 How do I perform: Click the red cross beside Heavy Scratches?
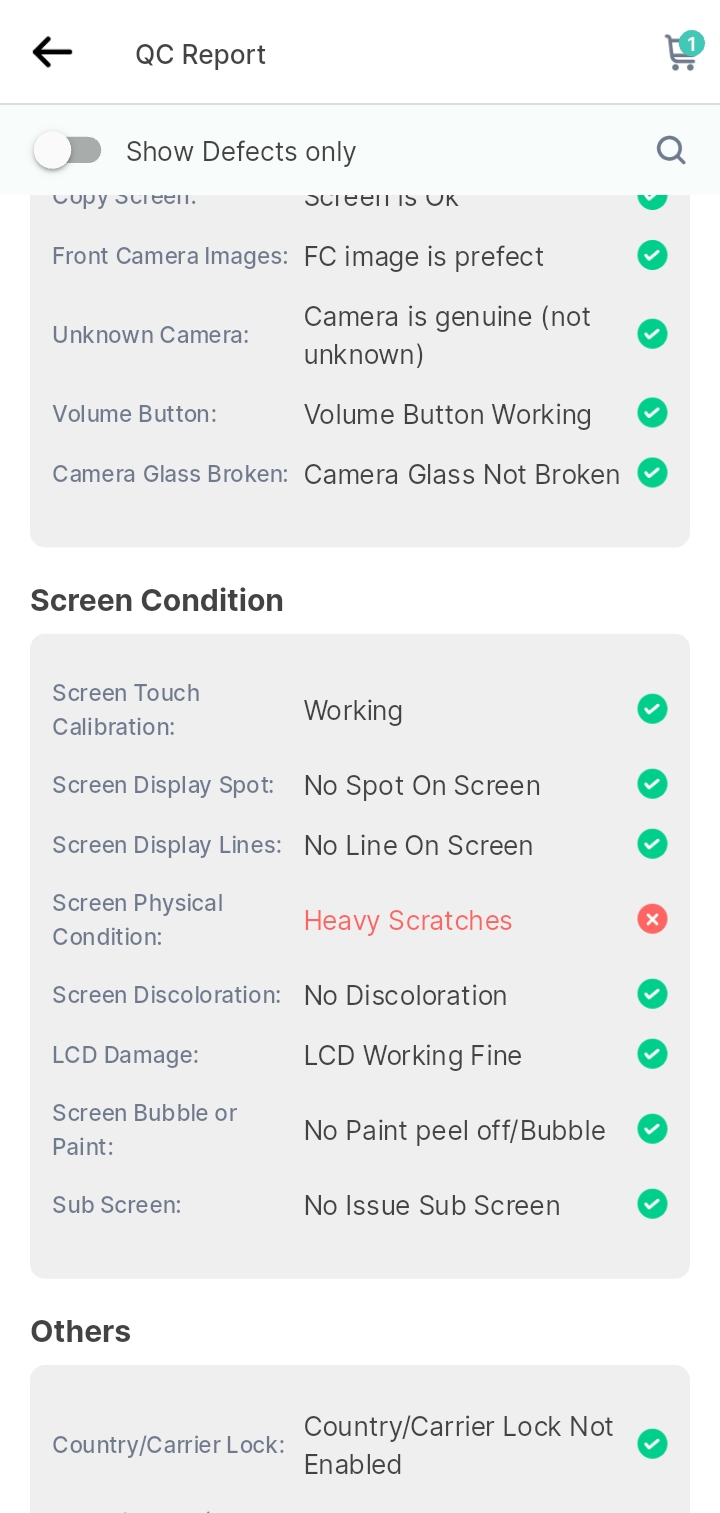click(653, 919)
